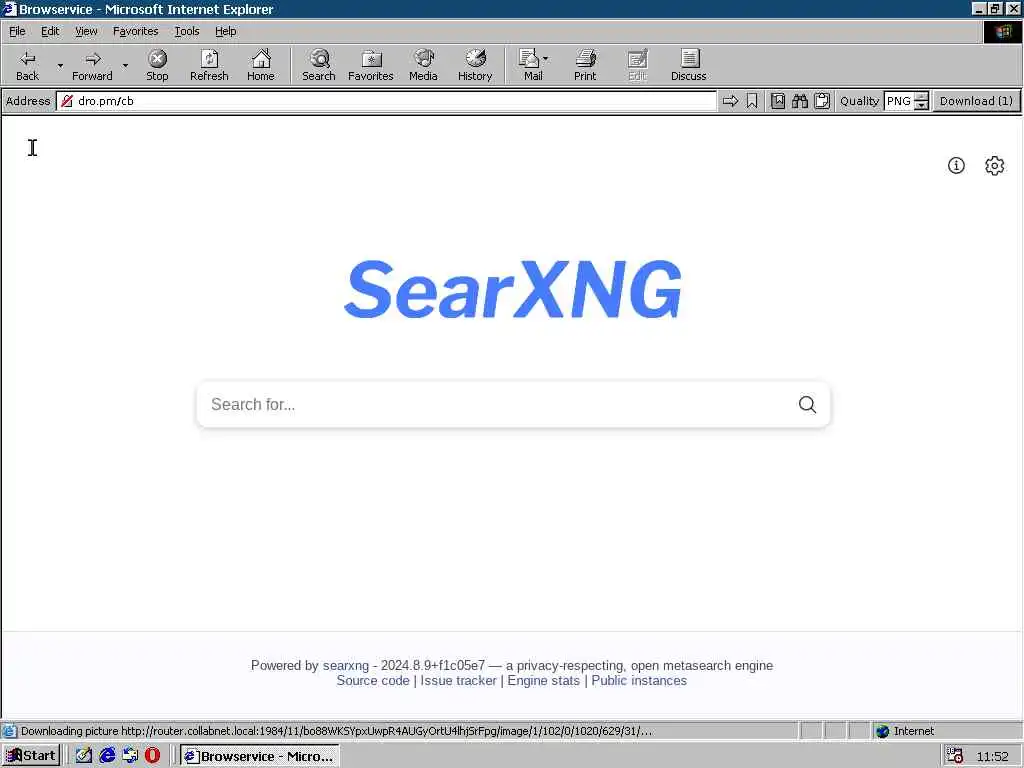Open the Edit menu

[50, 31]
